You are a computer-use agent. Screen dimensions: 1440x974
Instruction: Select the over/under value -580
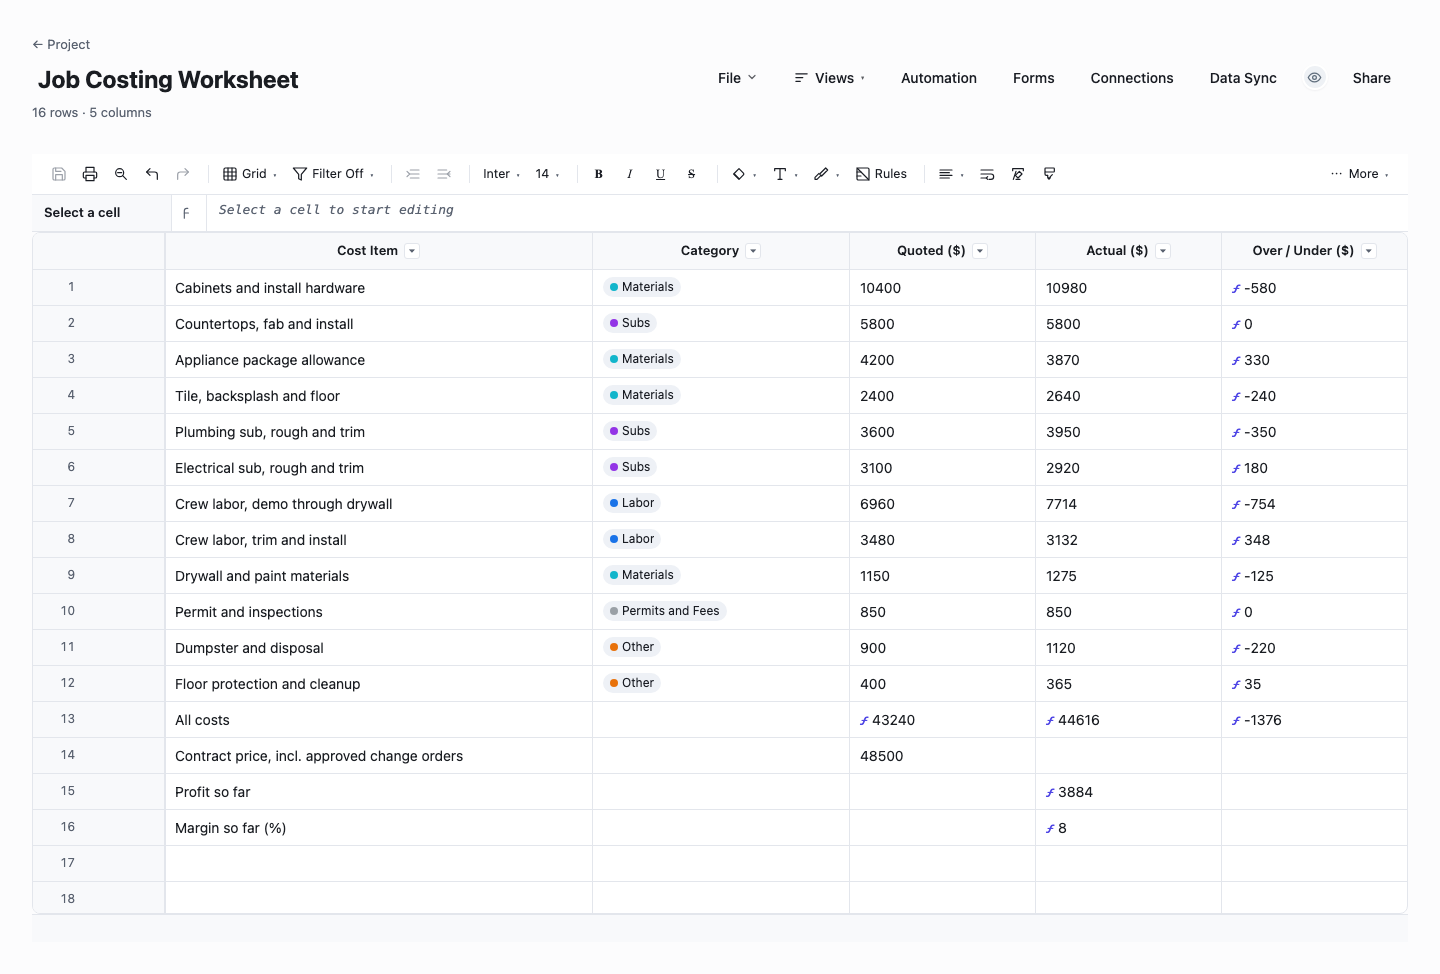[x=1314, y=288]
